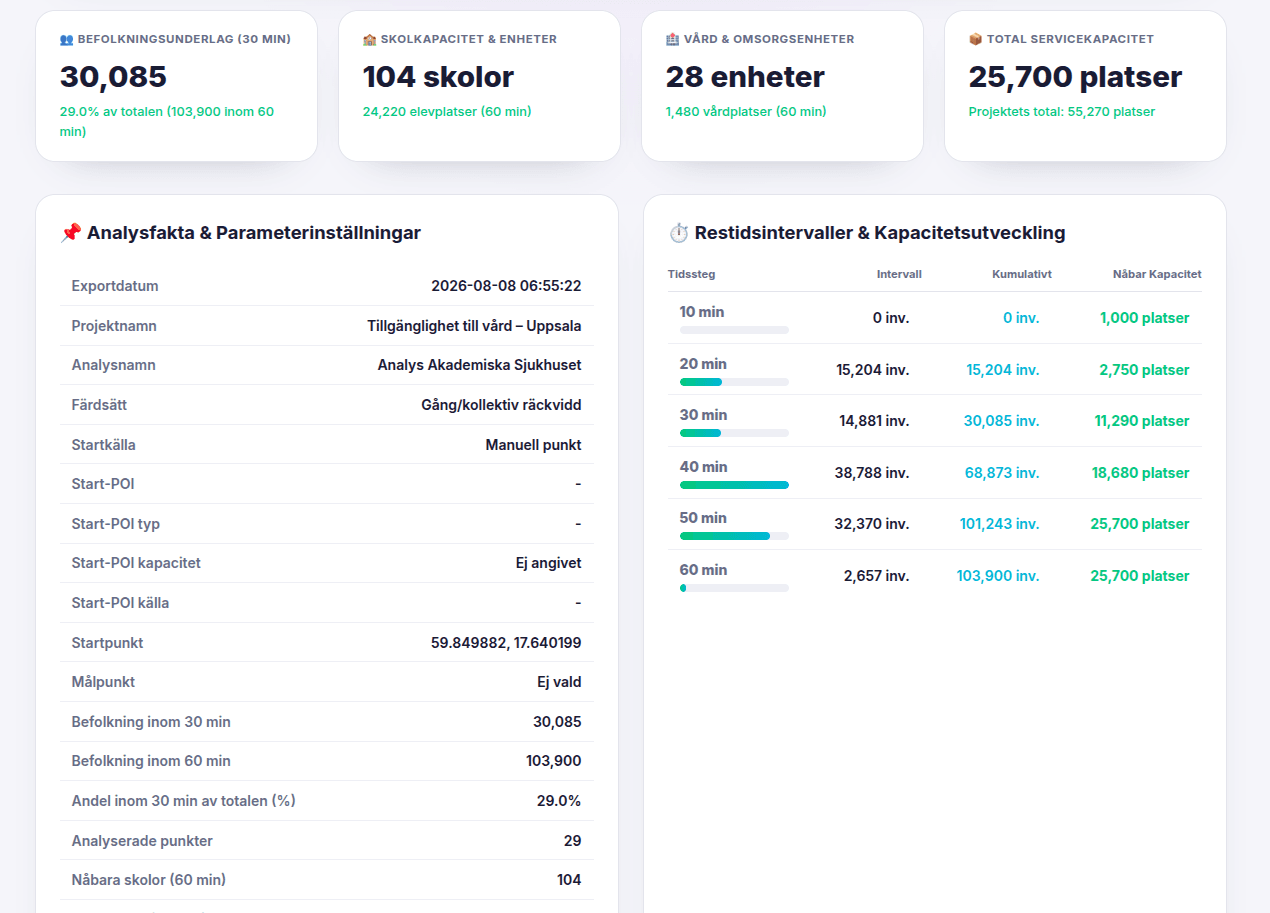This screenshot has width=1270, height=913.
Task: Click the Ej angivet value
Action: click(548, 563)
